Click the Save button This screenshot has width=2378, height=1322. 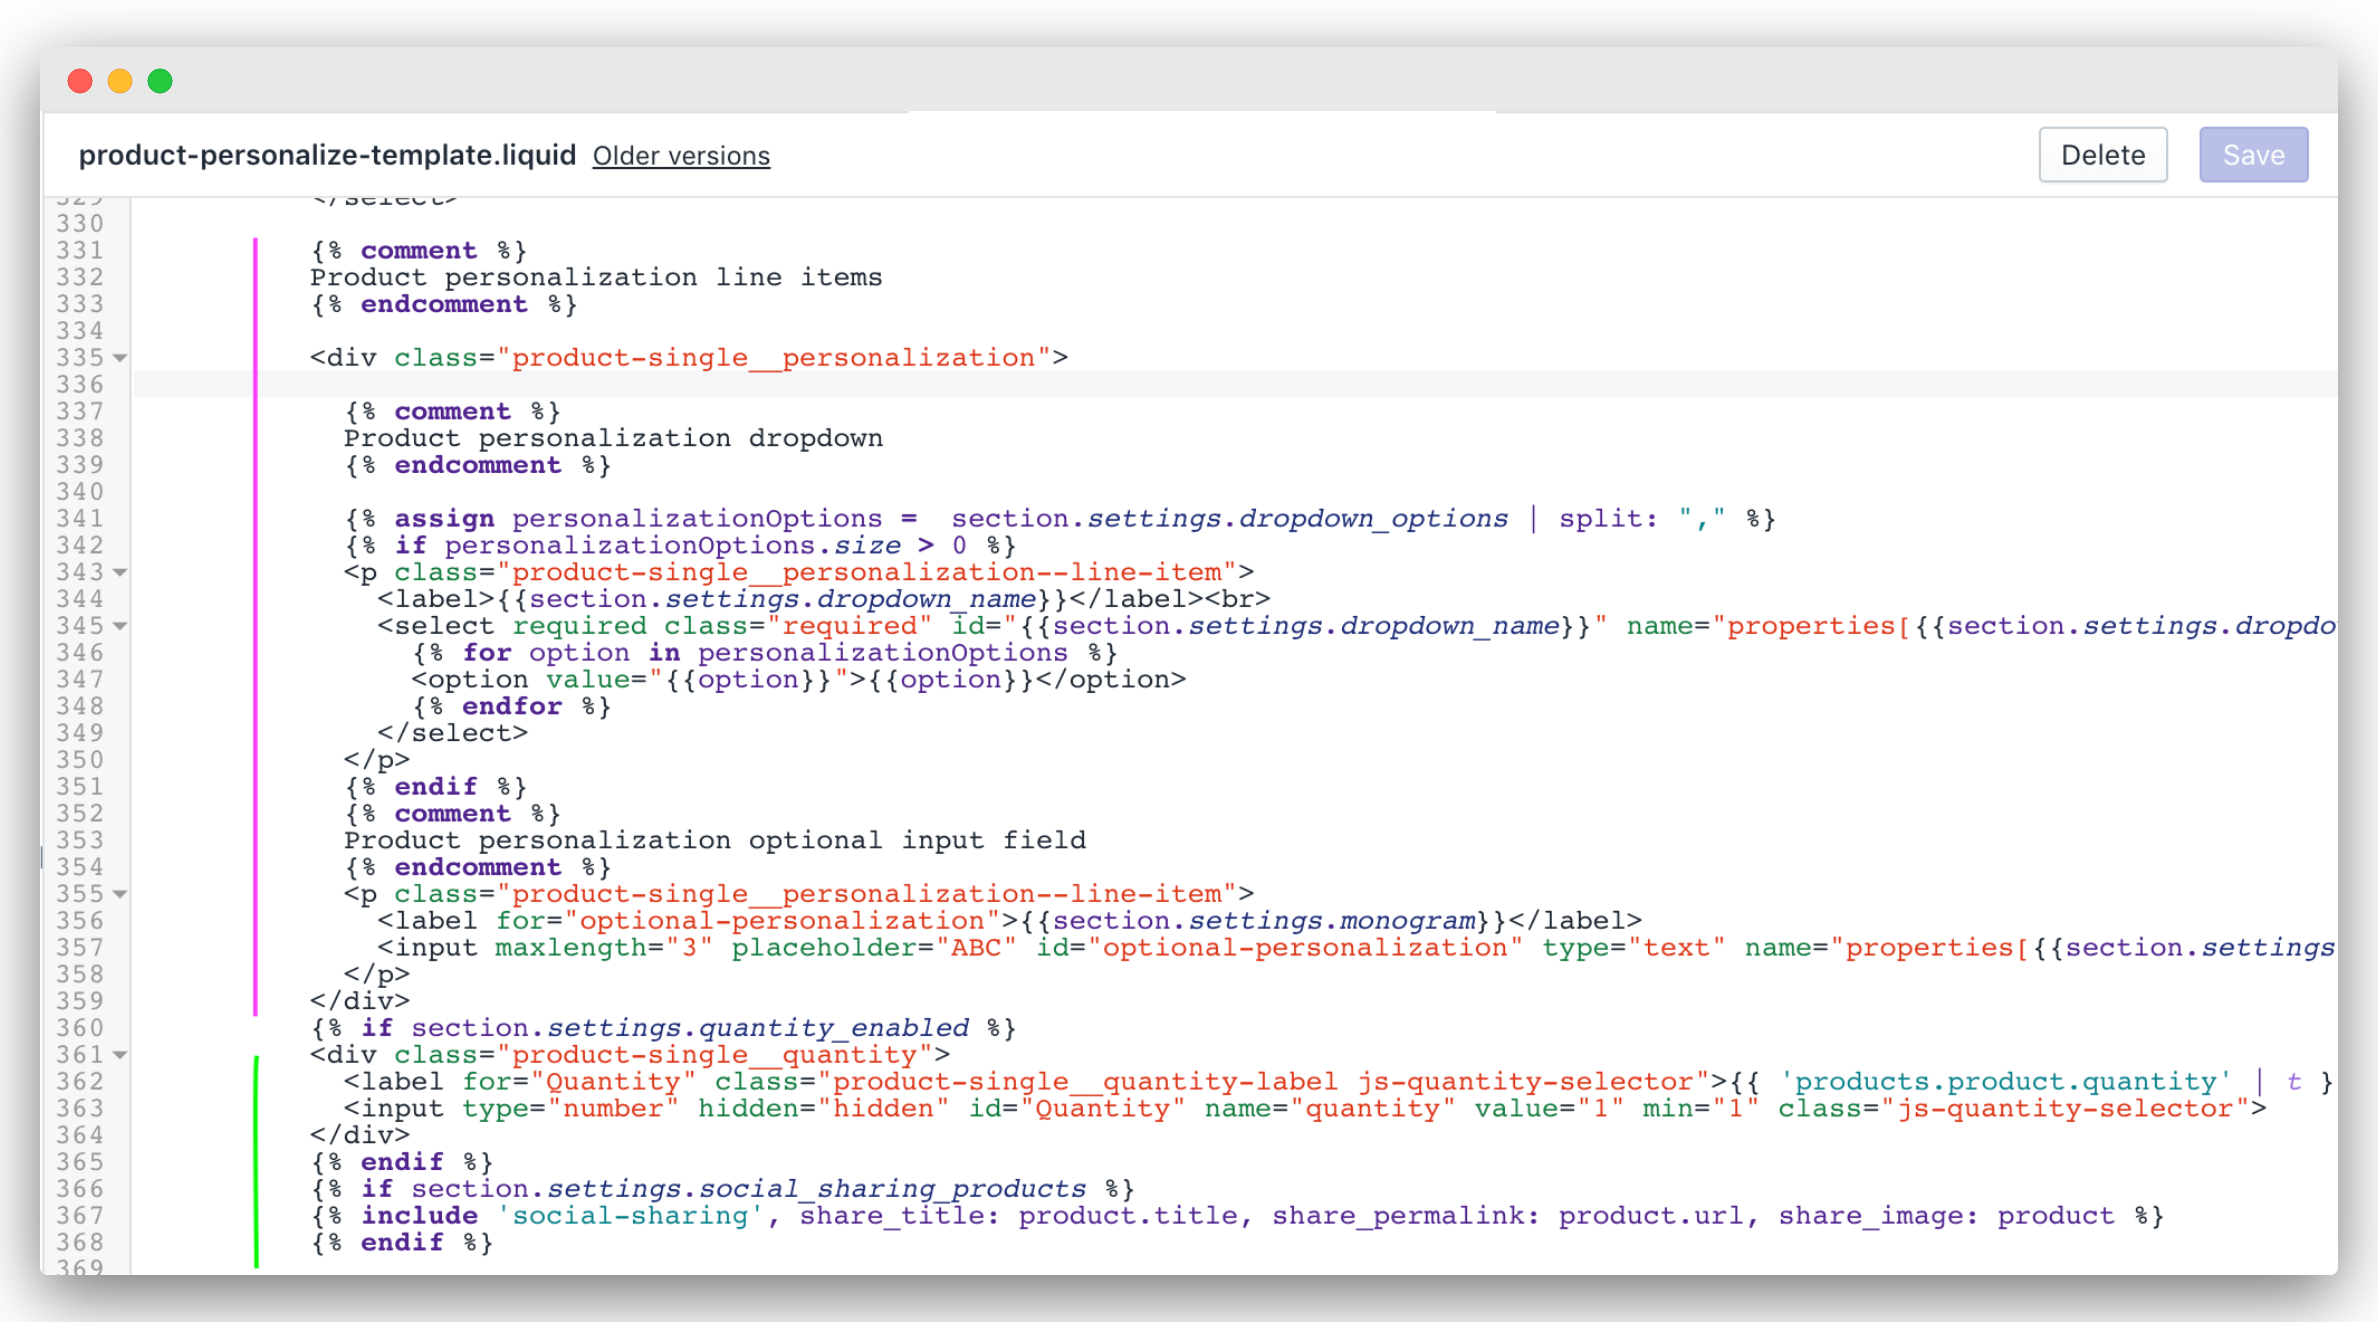coord(2253,155)
